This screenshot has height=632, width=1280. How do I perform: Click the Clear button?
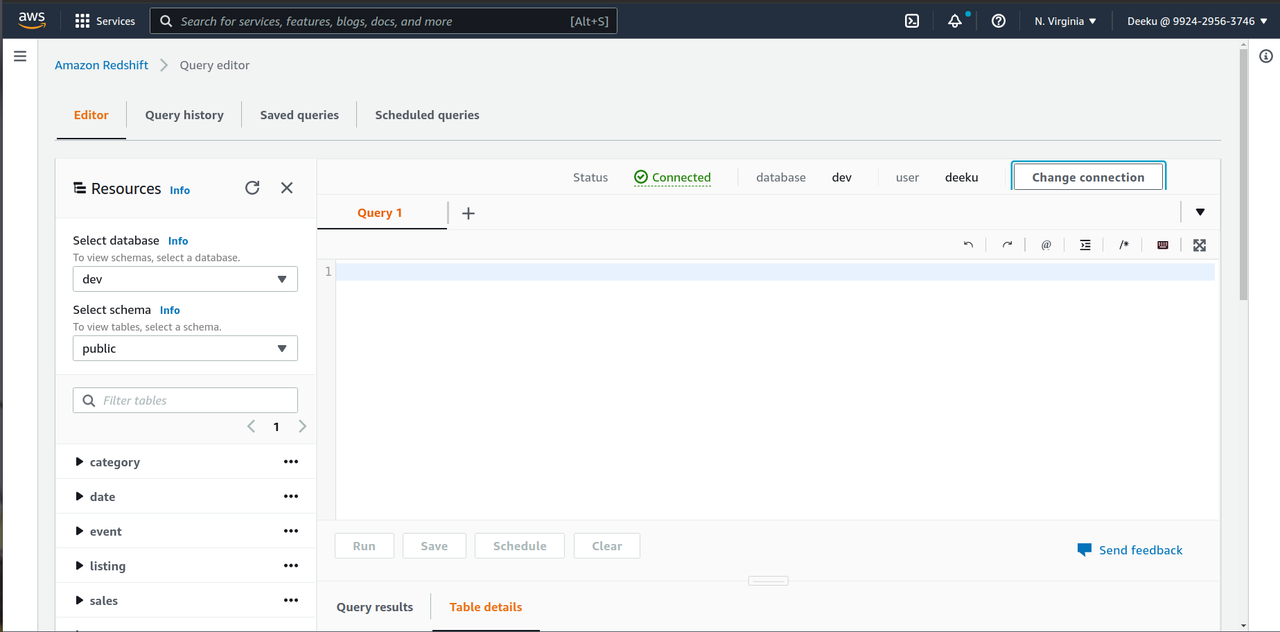tap(607, 546)
